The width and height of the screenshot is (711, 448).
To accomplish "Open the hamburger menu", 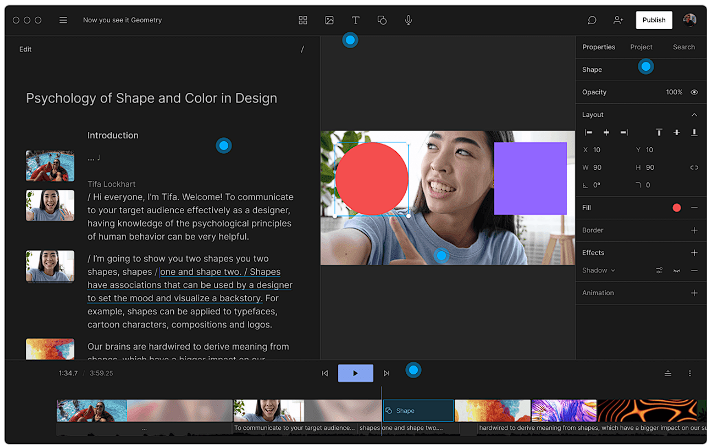I will 63,20.
